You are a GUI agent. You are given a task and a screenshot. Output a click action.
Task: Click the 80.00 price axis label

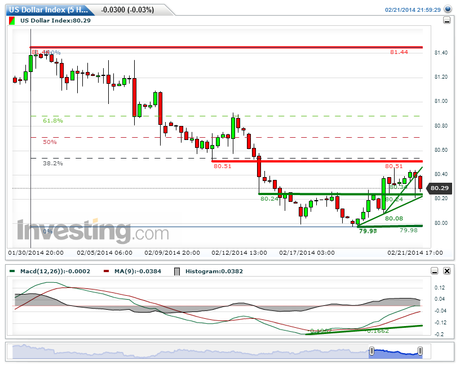[x=441, y=223]
